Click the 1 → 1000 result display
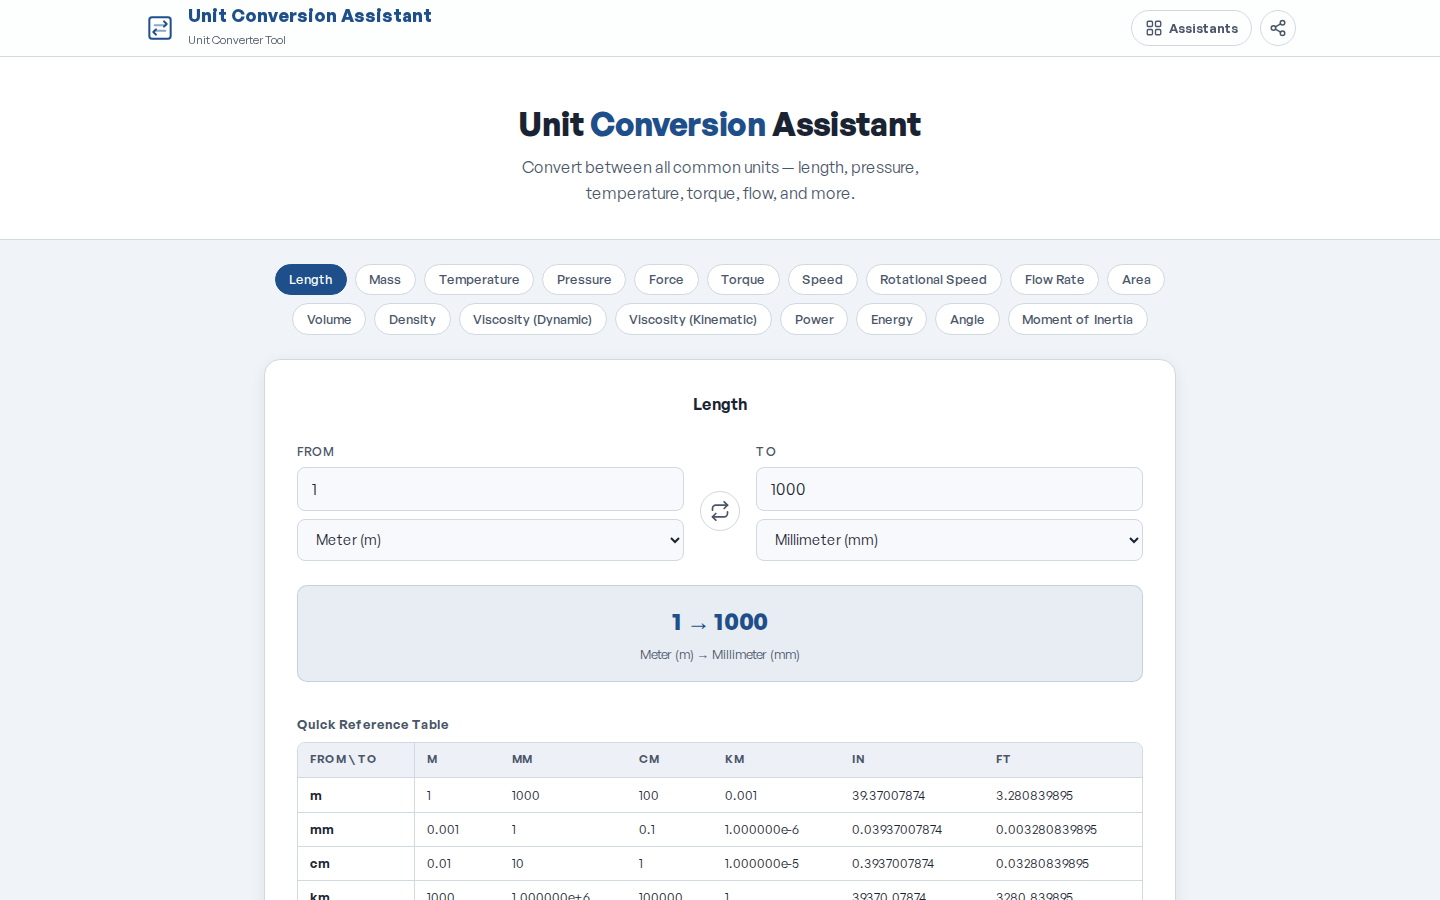This screenshot has width=1440, height=900. 720,622
